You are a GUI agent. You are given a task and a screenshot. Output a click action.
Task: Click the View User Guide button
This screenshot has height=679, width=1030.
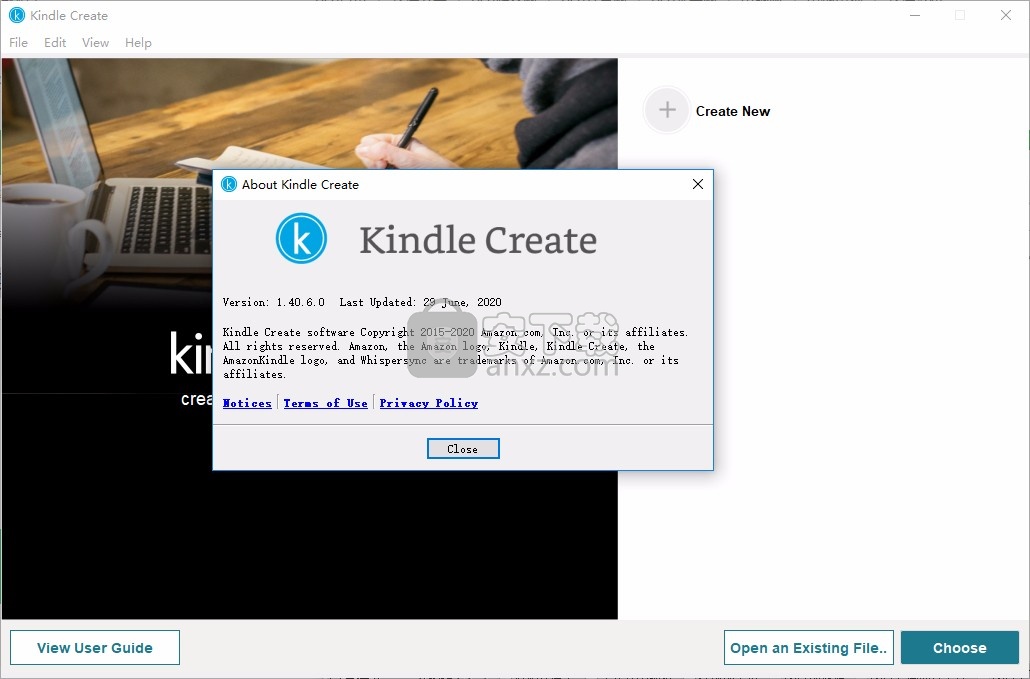tap(95, 647)
